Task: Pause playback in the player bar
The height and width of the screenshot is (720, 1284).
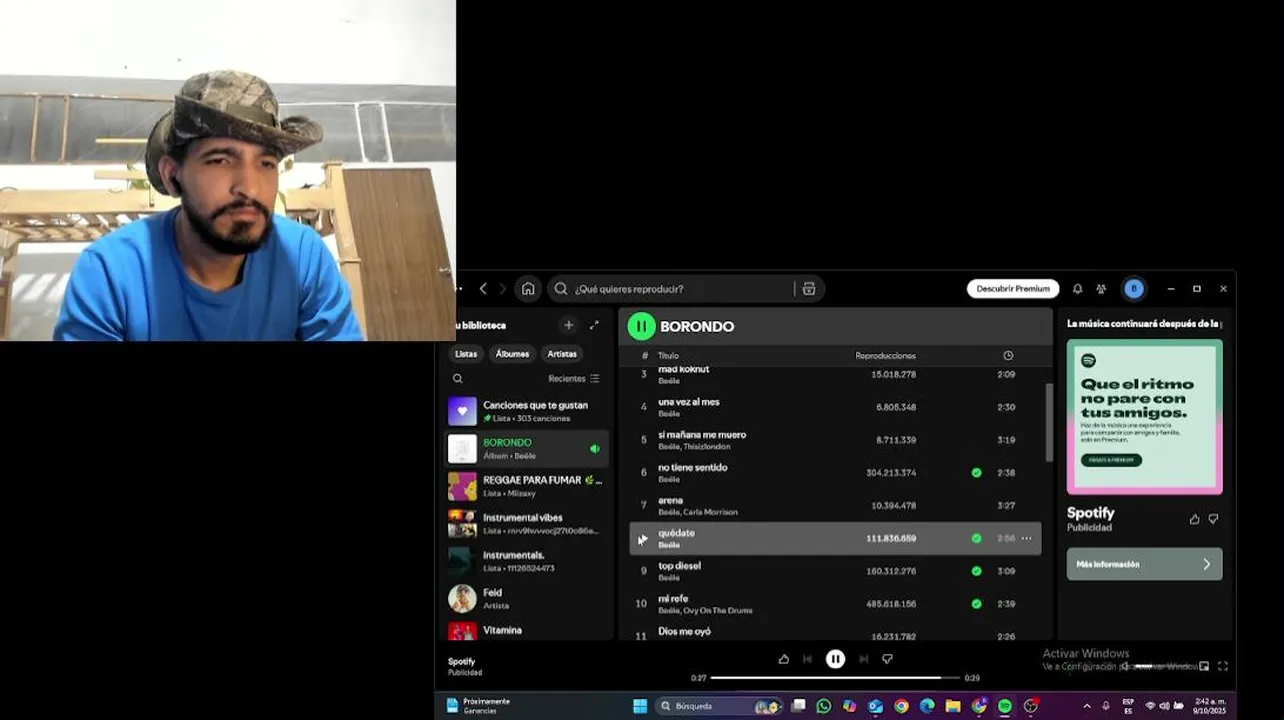Action: click(x=835, y=659)
